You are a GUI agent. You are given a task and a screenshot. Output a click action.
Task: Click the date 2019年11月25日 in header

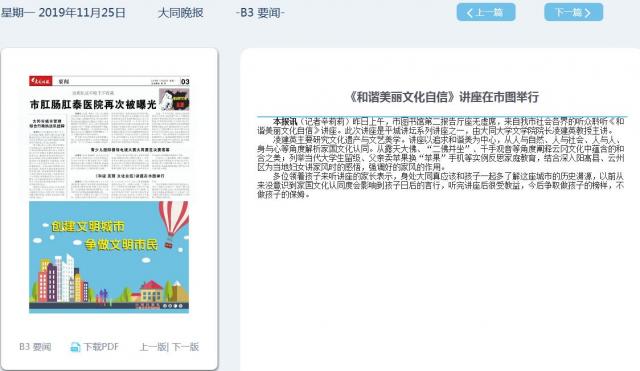tap(82, 13)
